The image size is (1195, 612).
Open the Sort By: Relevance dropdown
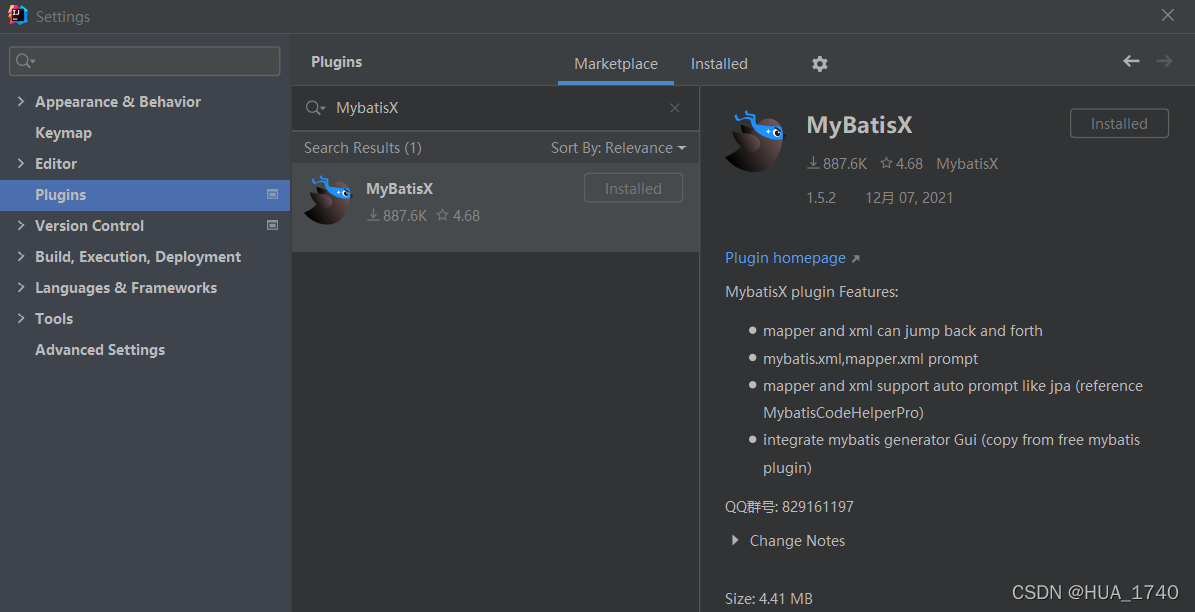click(x=618, y=148)
